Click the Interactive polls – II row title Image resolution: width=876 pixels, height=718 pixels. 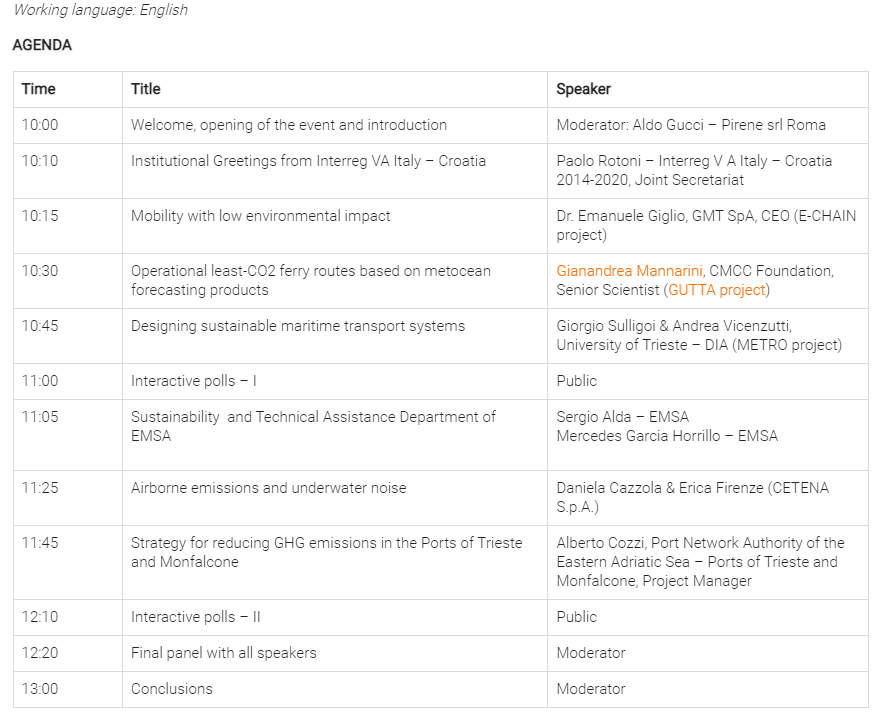point(196,617)
